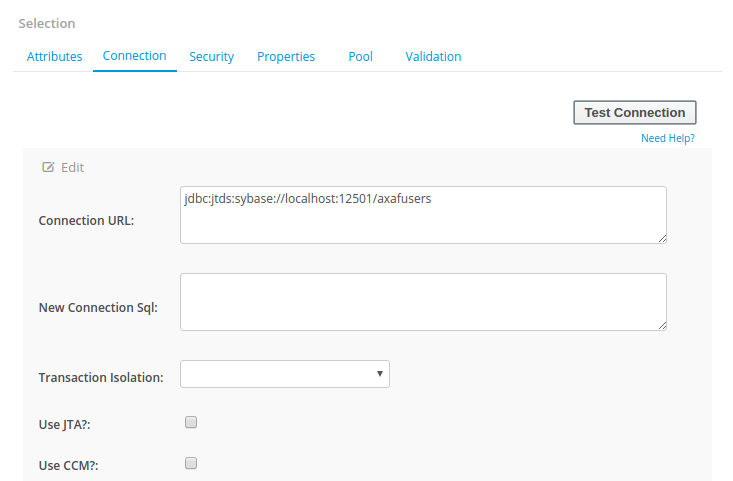The width and height of the screenshot is (733, 481).
Task: Click the New Connection Sql resize grip
Action: tap(662, 326)
